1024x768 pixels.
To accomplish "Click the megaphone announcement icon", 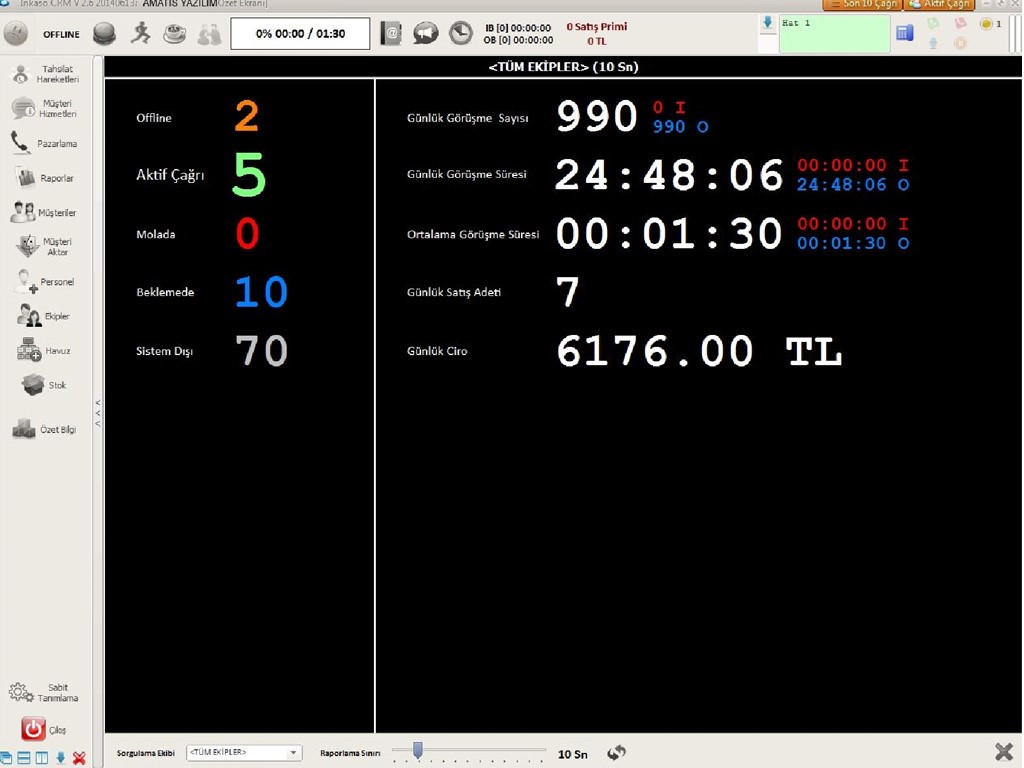I will 426,34.
